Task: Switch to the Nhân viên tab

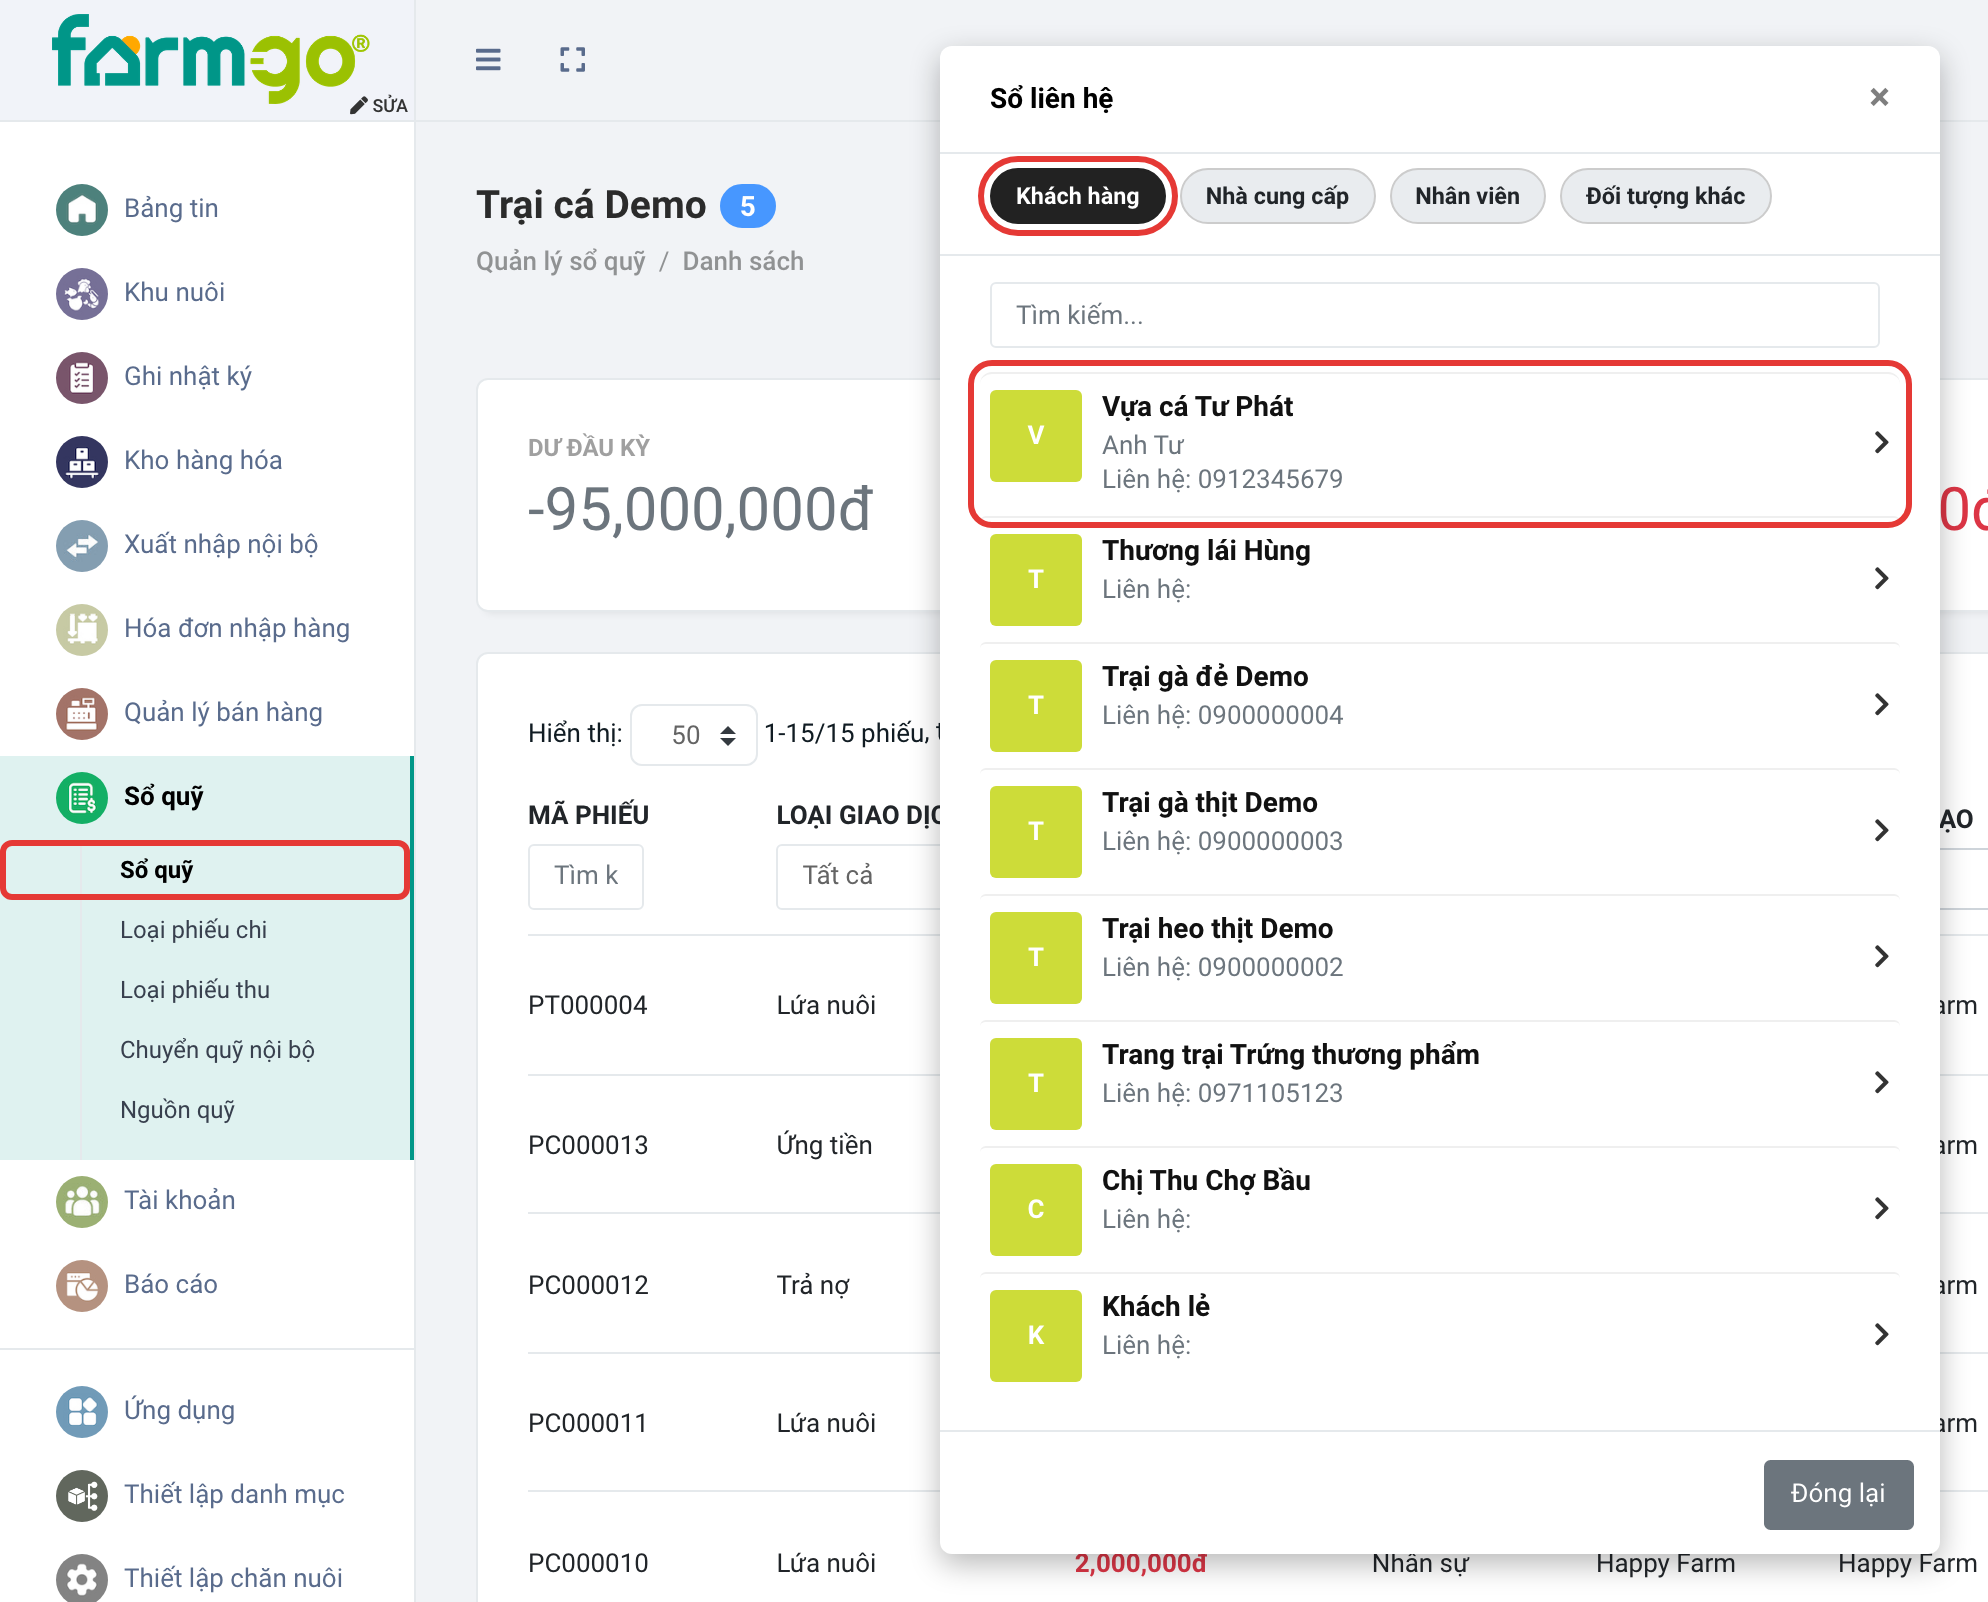Action: (1467, 196)
